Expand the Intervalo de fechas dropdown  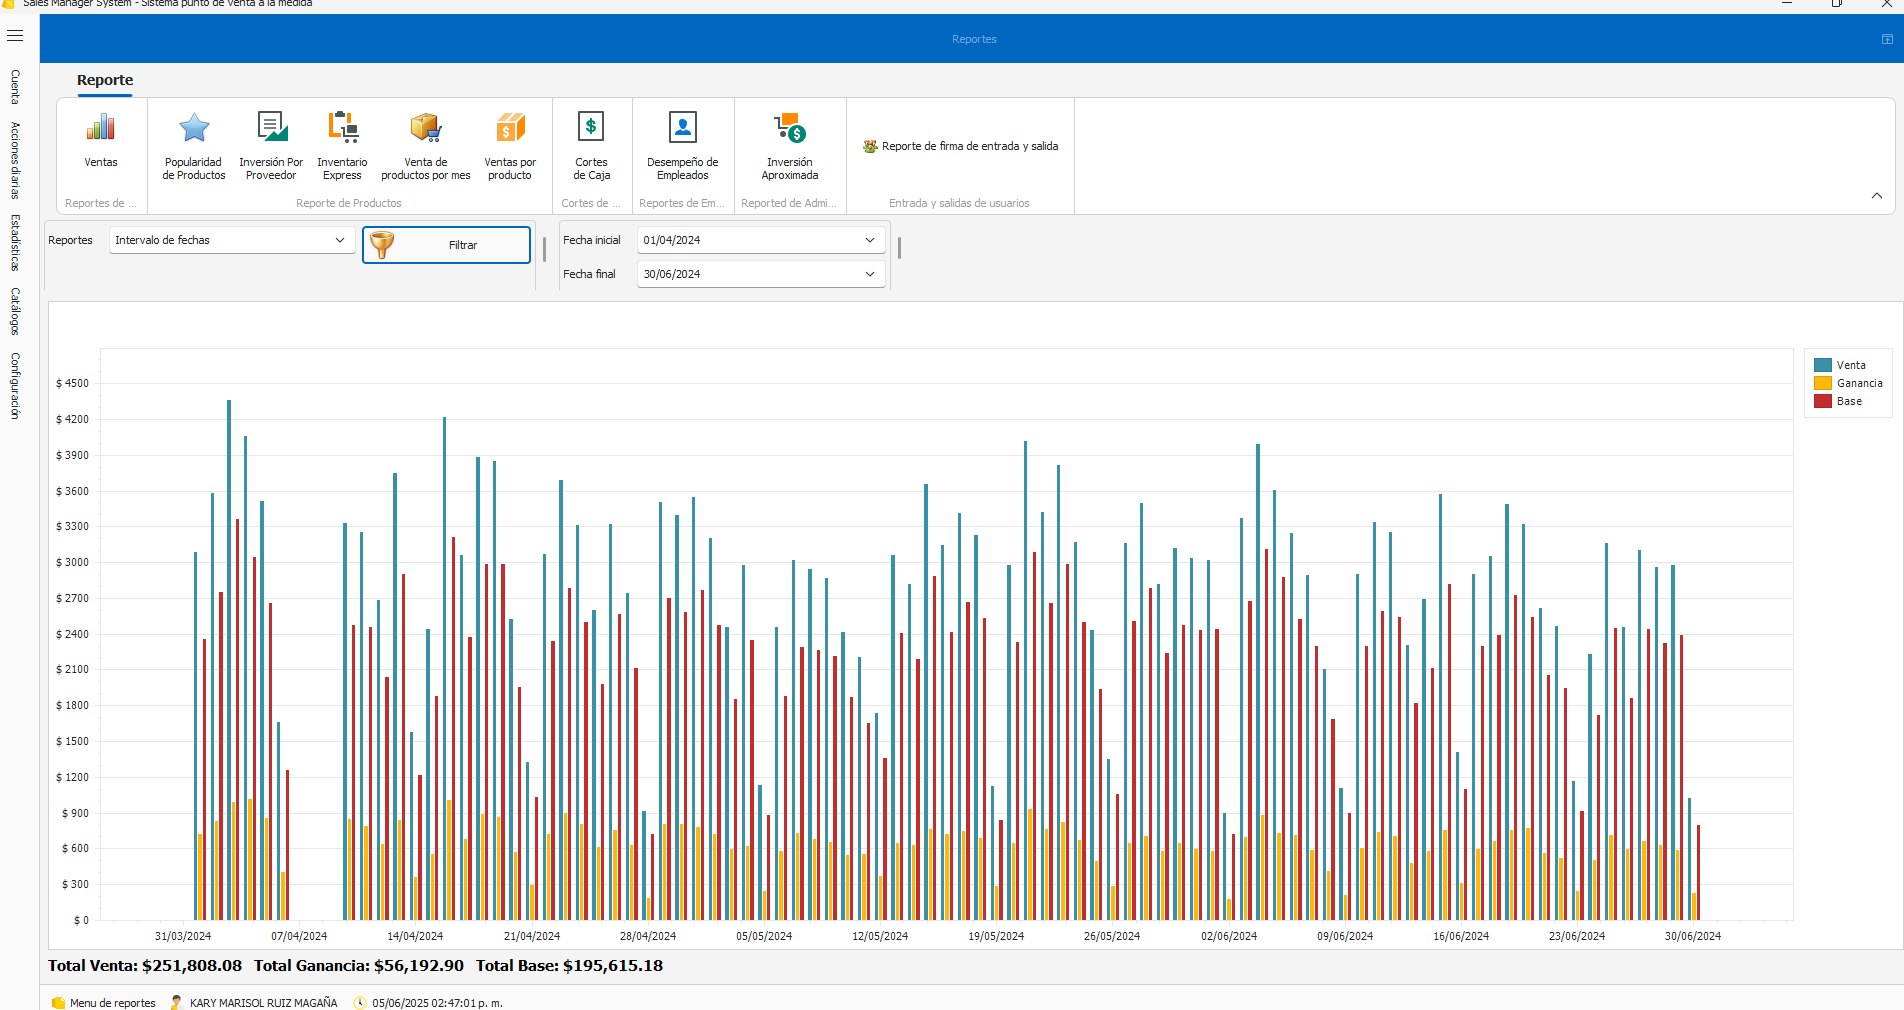[x=340, y=240]
